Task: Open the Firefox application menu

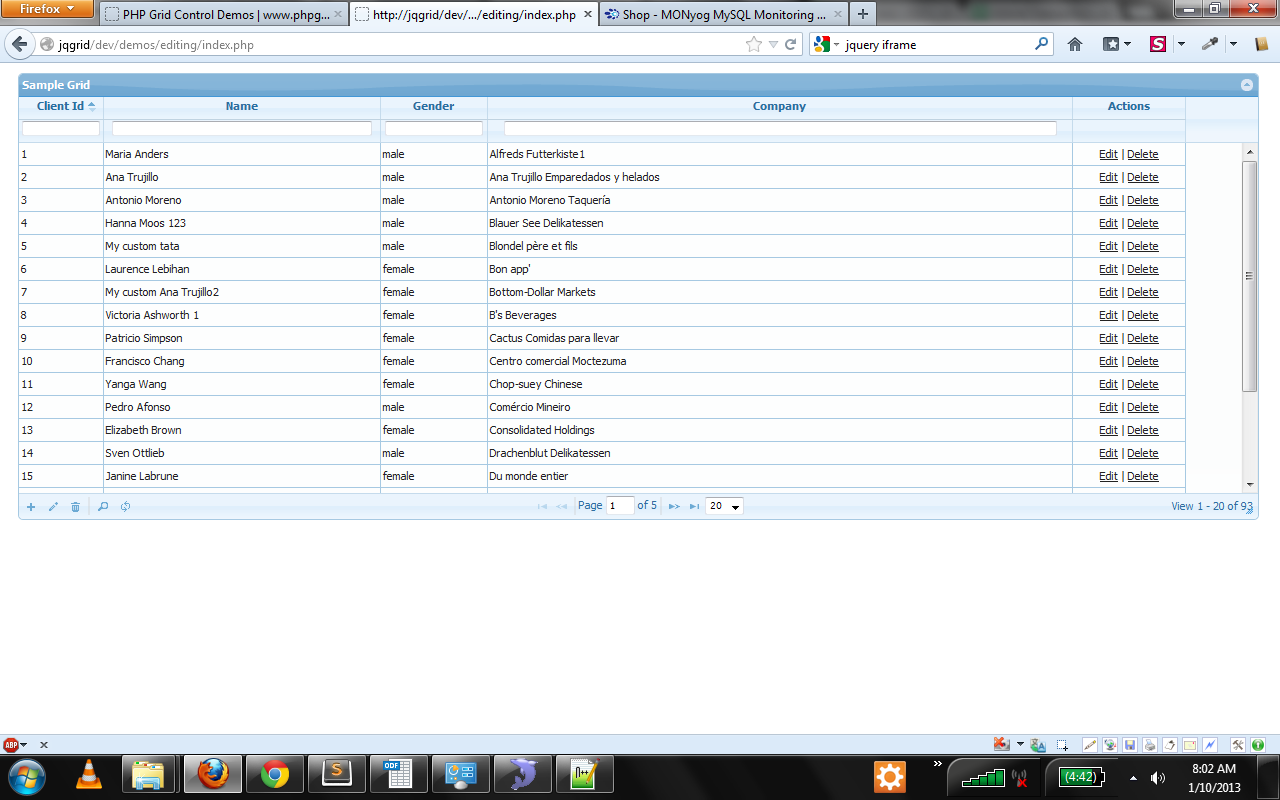Action: tap(47, 9)
